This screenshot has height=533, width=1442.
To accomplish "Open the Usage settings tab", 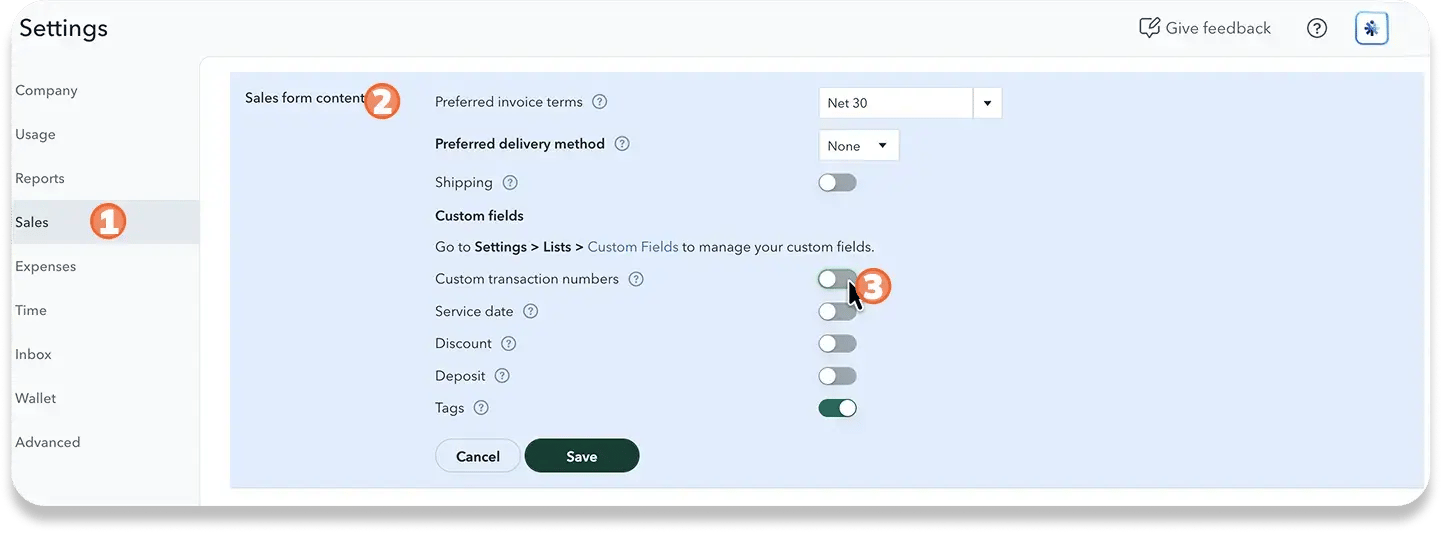I will pyautogui.click(x=35, y=134).
